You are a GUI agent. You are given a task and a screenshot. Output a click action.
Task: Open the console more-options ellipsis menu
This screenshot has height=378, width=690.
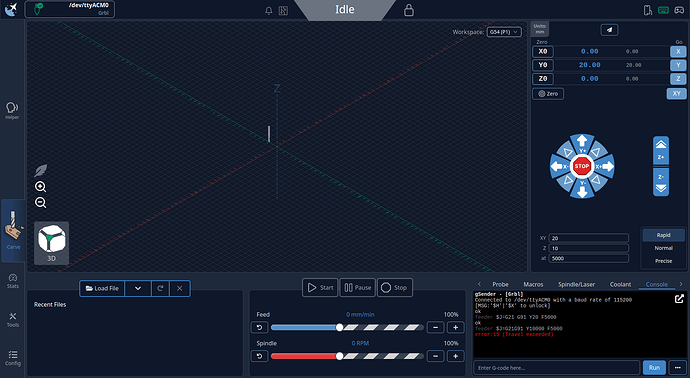pos(677,367)
